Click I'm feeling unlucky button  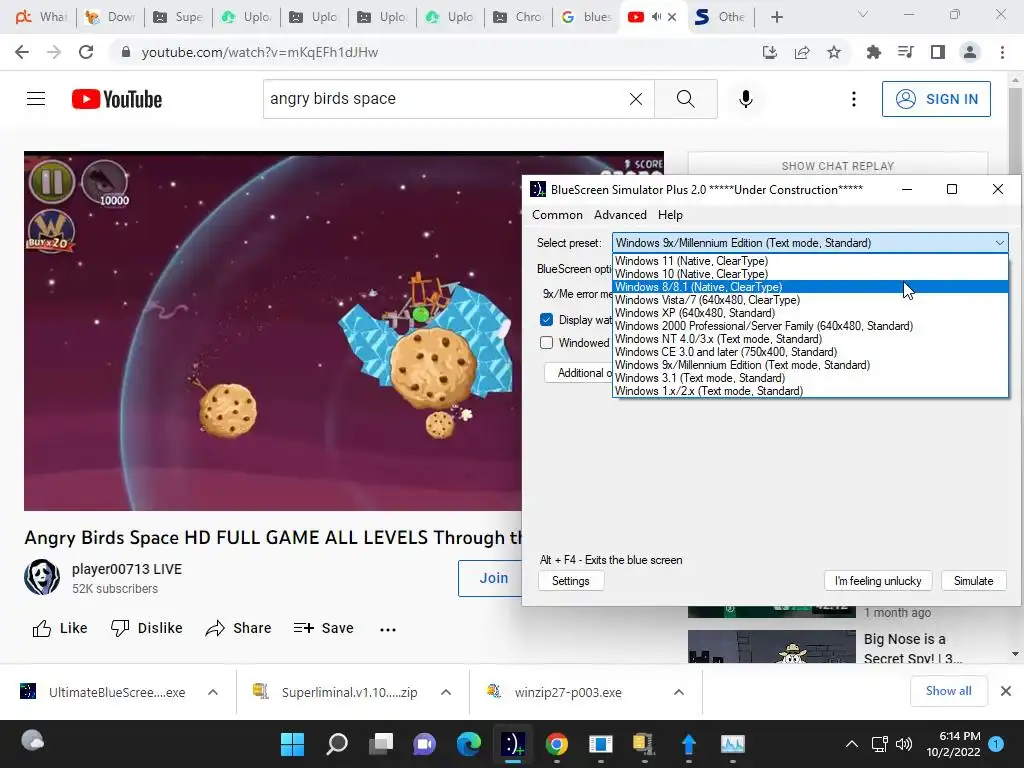[878, 581]
